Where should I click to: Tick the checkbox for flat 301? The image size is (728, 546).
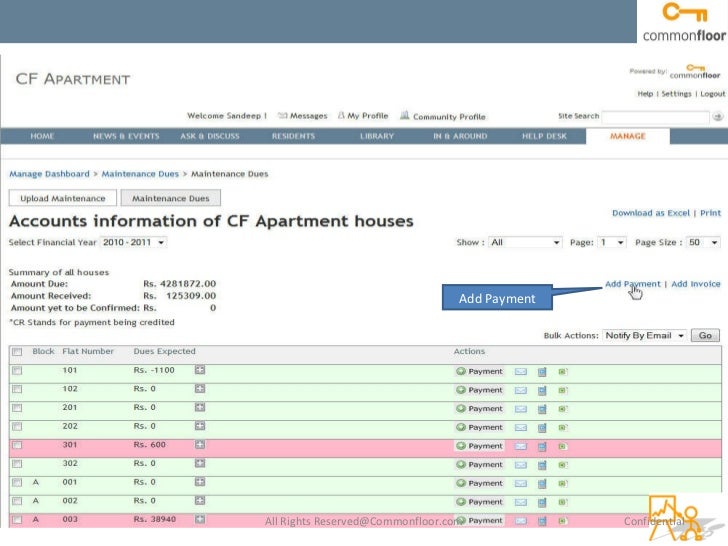[x=17, y=445]
